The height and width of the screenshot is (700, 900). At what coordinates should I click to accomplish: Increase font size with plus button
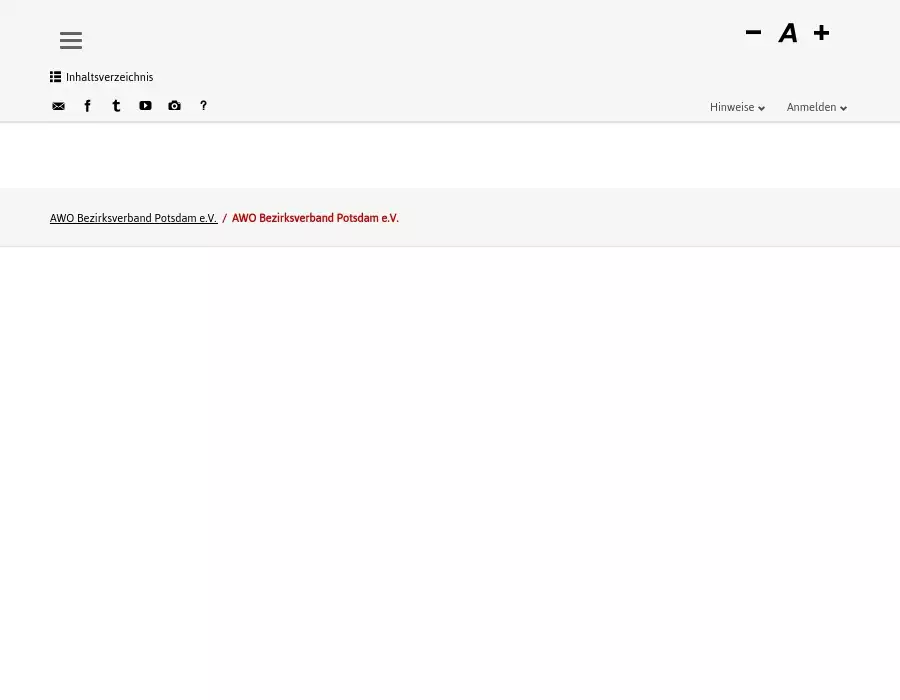[821, 33]
